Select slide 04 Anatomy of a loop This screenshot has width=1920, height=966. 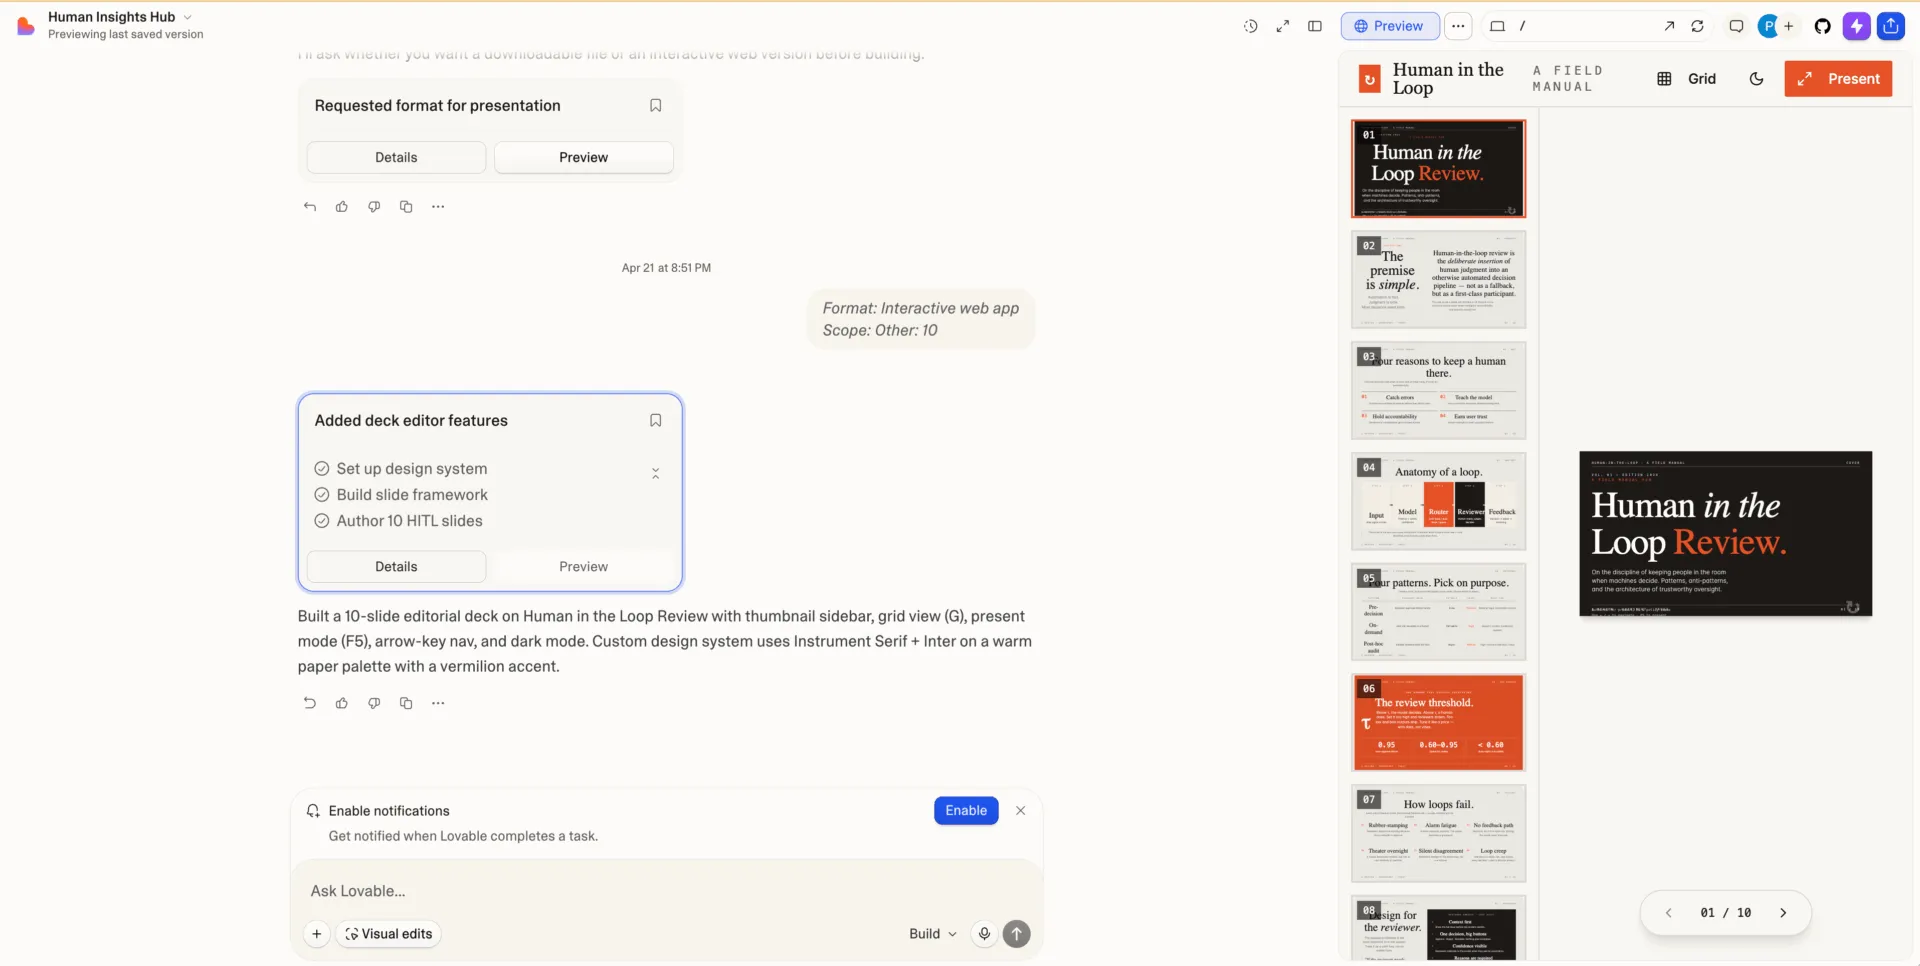[1439, 501]
